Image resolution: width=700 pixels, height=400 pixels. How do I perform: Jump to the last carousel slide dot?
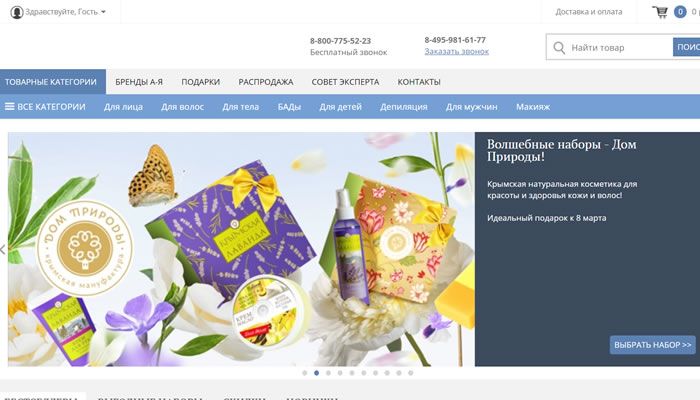point(410,373)
